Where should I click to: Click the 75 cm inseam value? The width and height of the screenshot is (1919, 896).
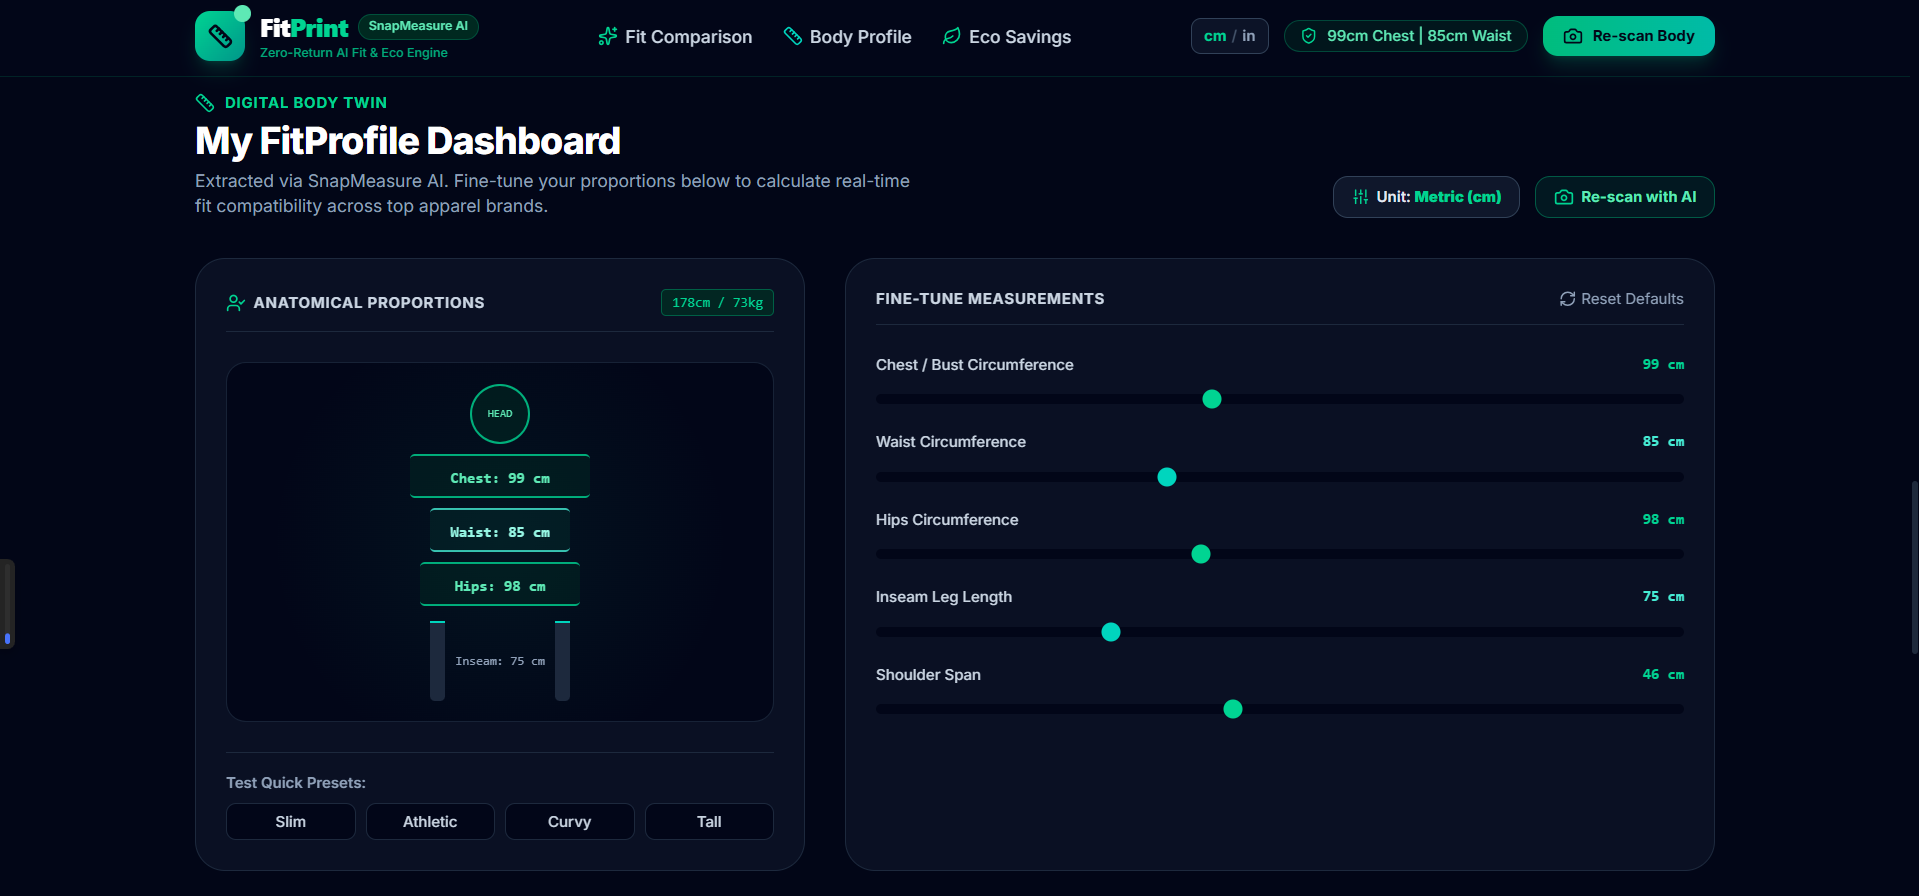coord(1663,597)
